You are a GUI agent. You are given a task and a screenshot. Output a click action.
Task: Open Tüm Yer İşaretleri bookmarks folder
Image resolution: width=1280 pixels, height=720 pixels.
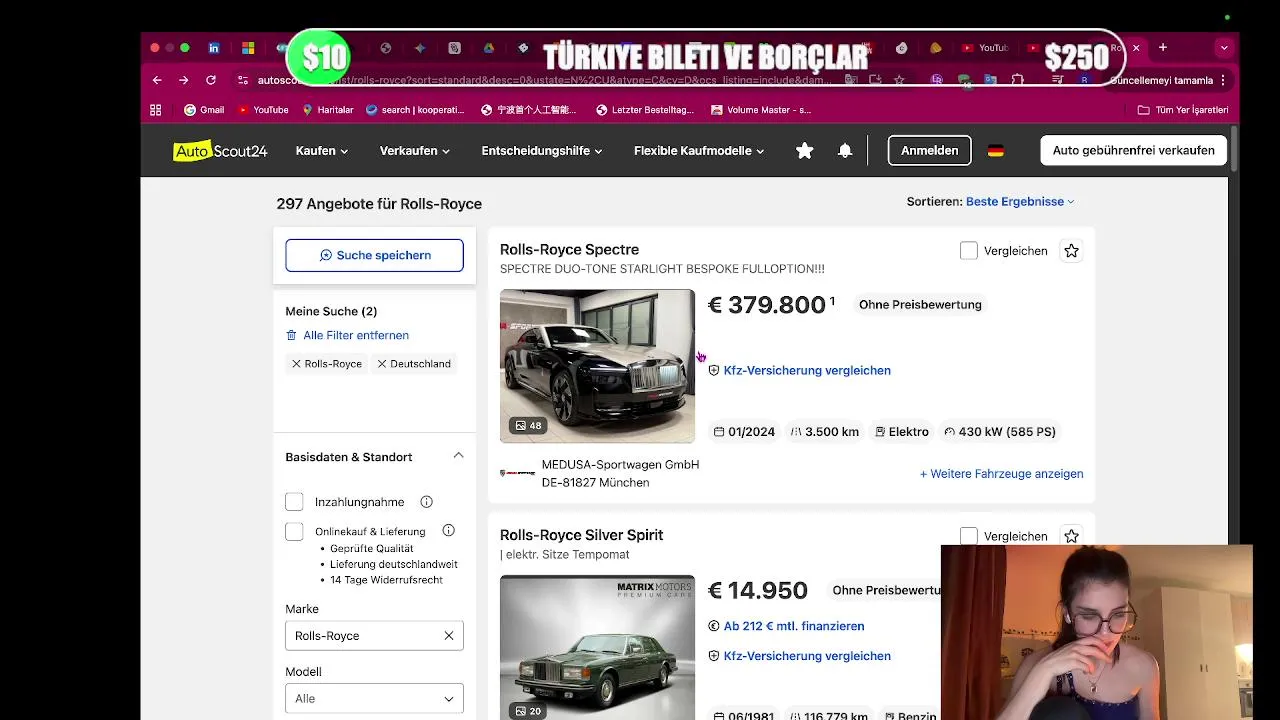(x=1183, y=110)
